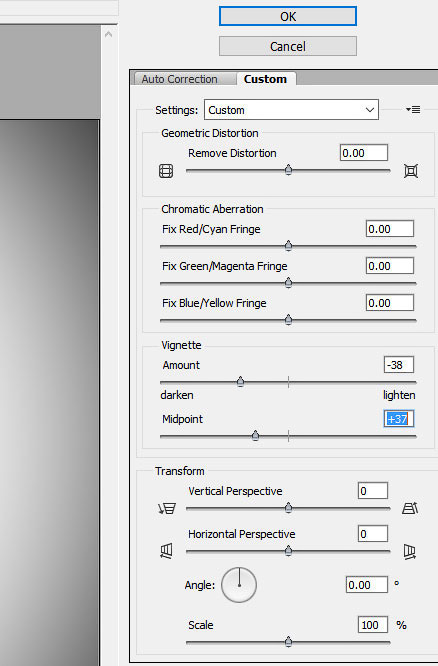Click the Midpoint value field
This screenshot has height=666, width=438.
coord(399,419)
